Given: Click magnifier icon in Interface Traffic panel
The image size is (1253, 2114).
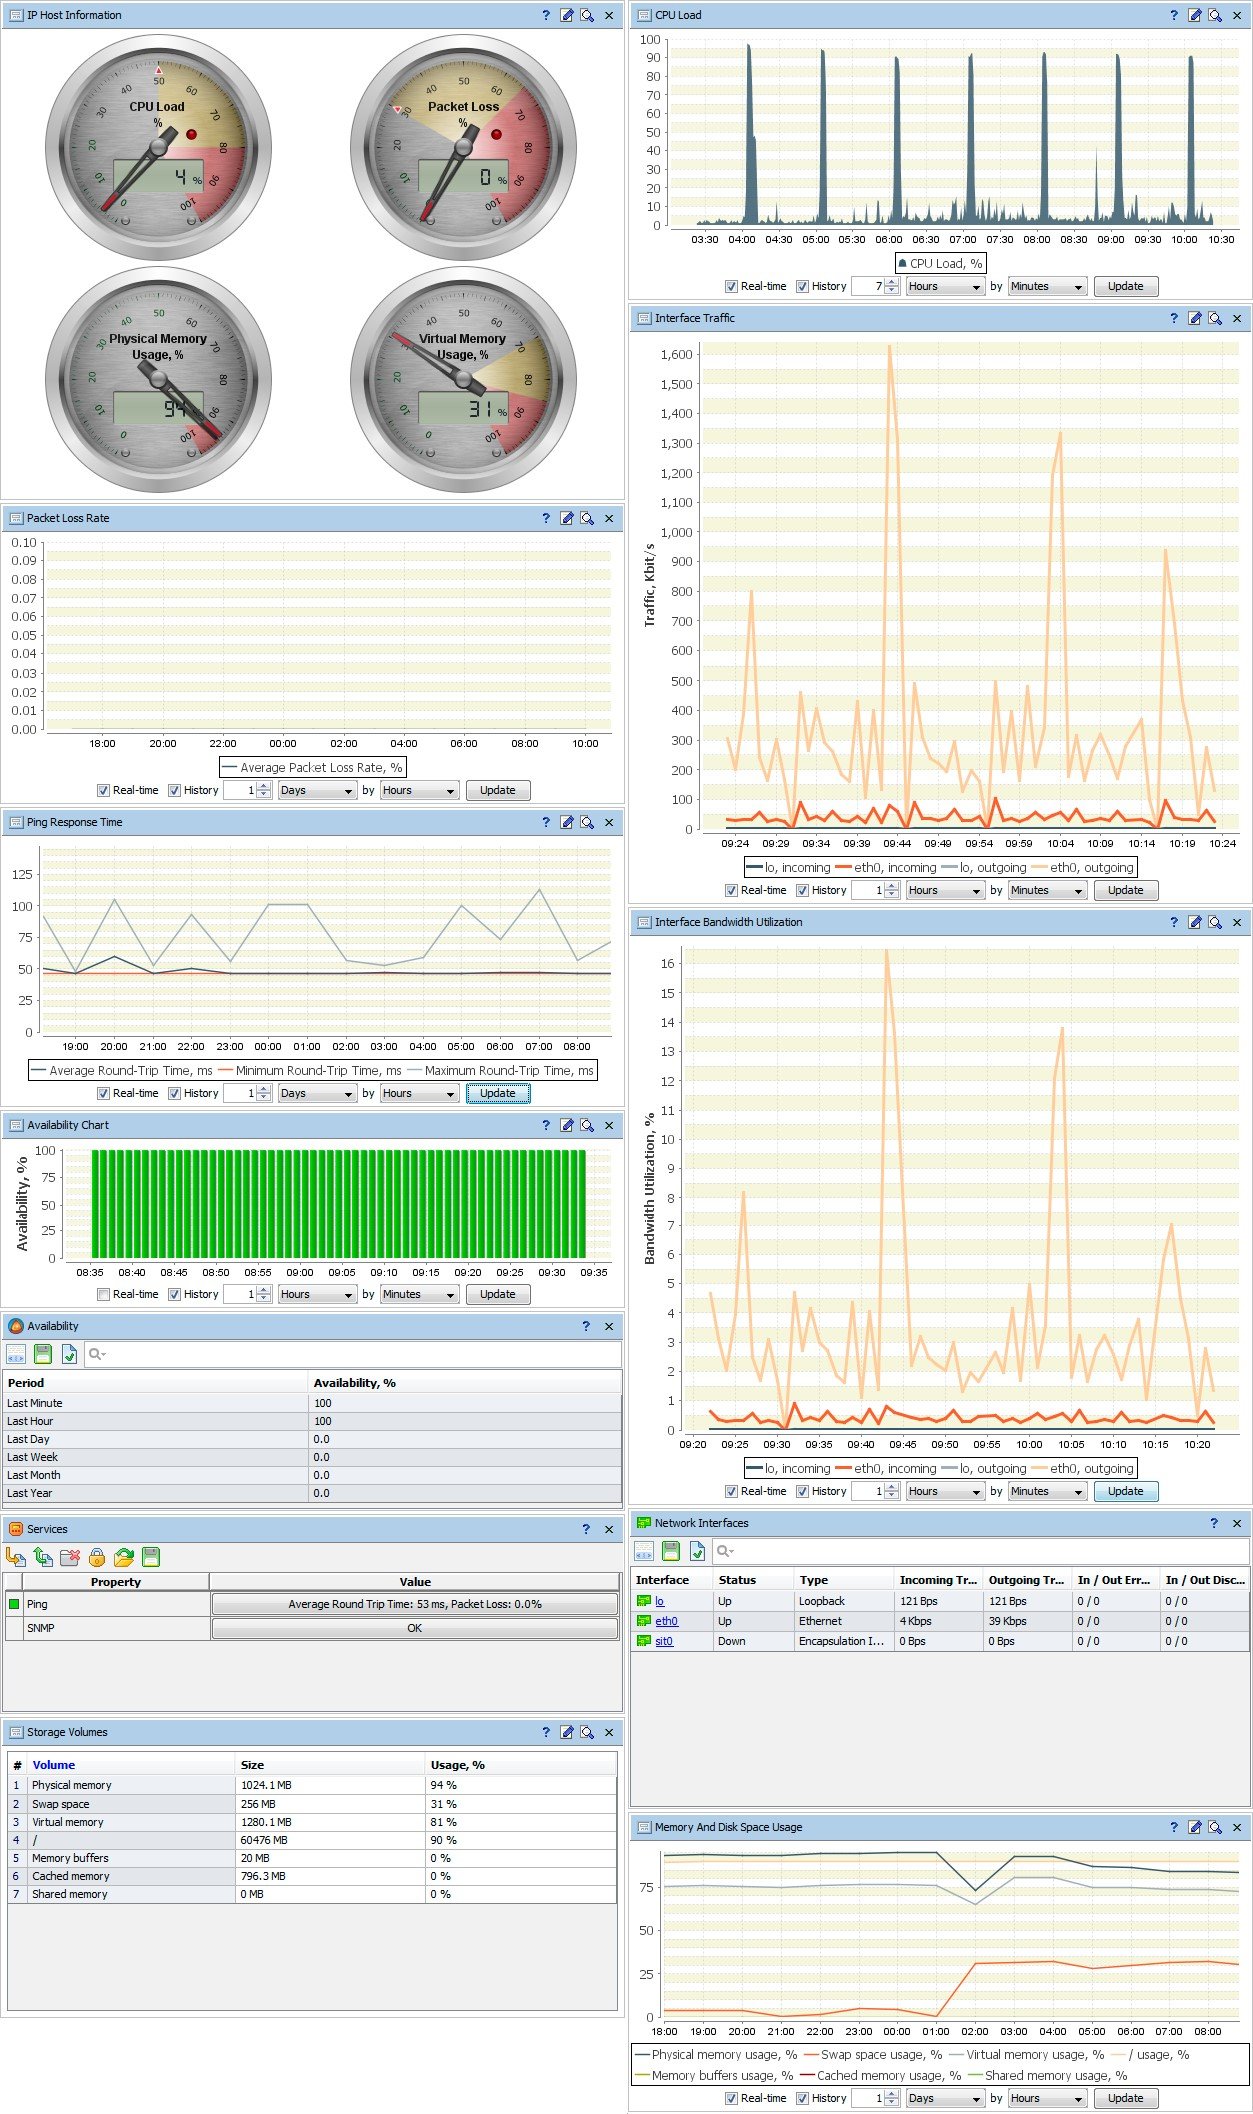Looking at the screenshot, I should tap(1215, 318).
